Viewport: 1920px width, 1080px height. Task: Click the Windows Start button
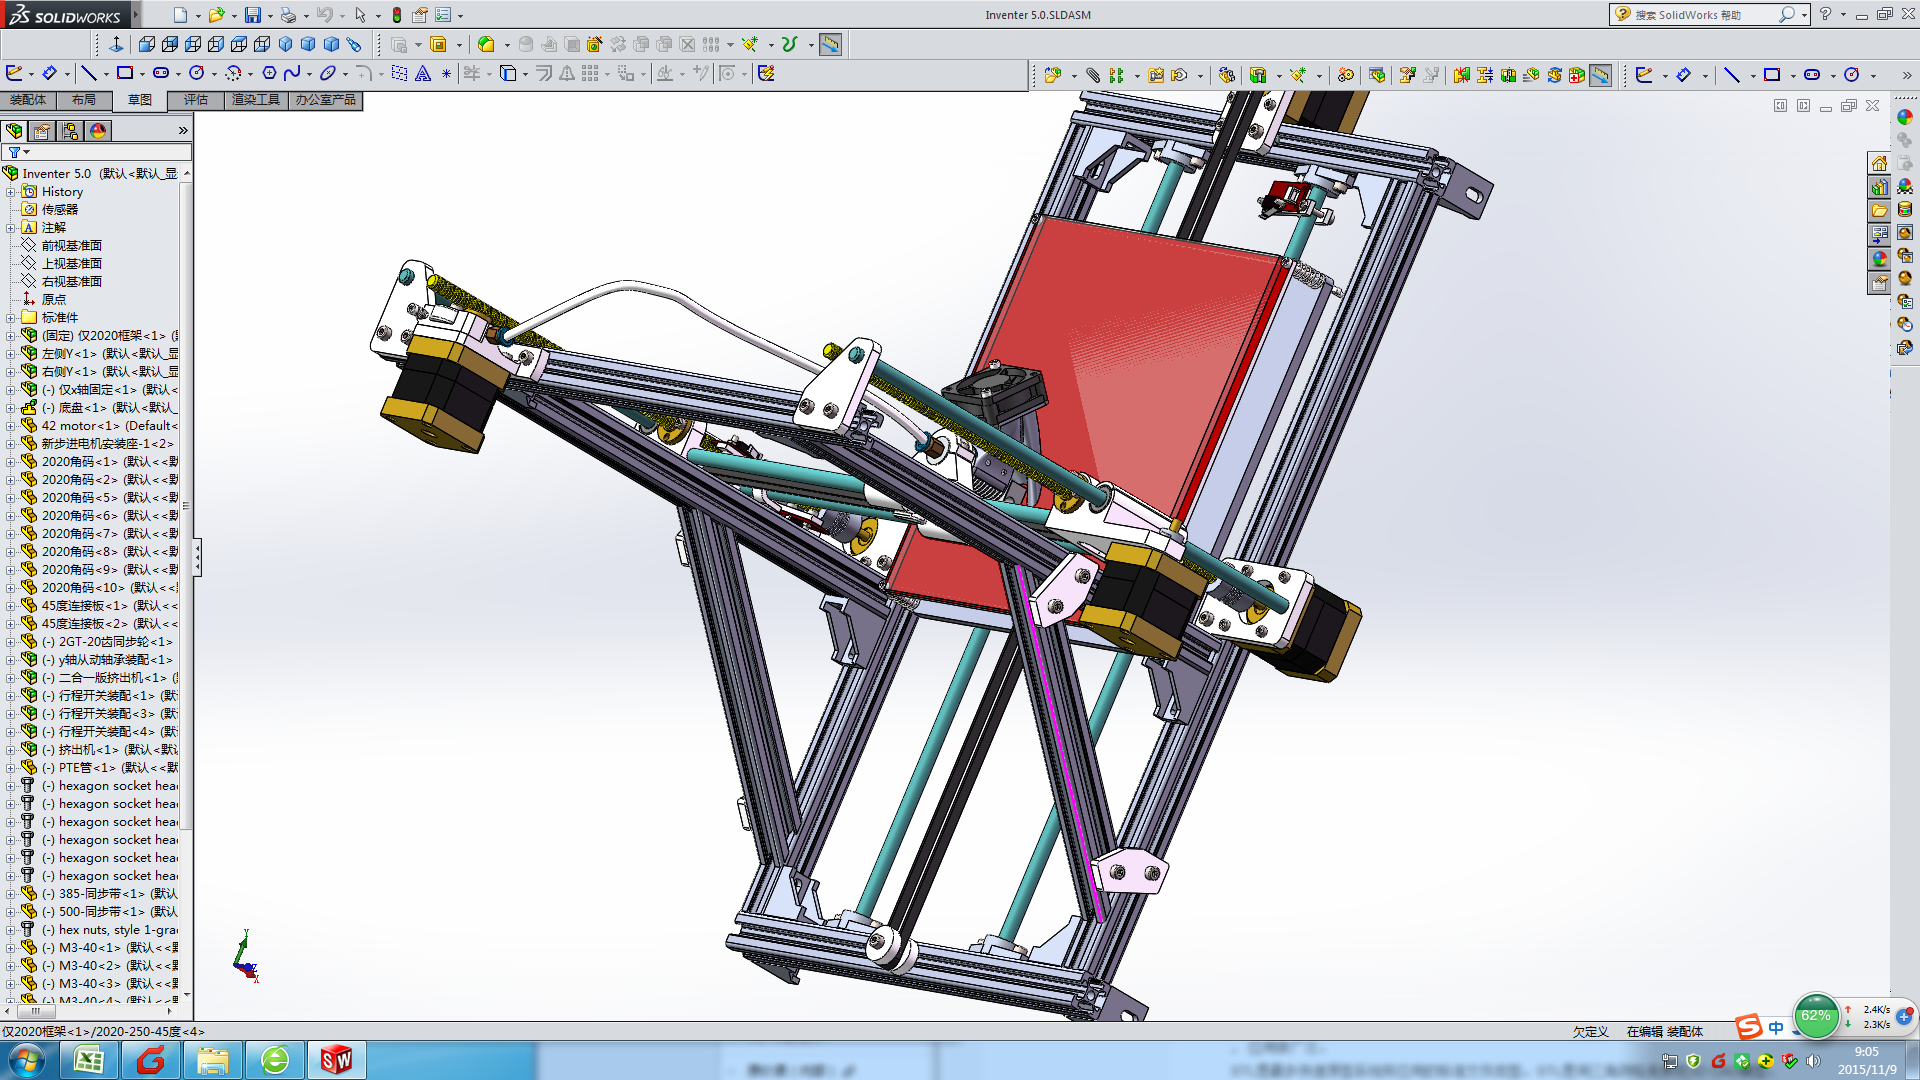(x=27, y=1060)
